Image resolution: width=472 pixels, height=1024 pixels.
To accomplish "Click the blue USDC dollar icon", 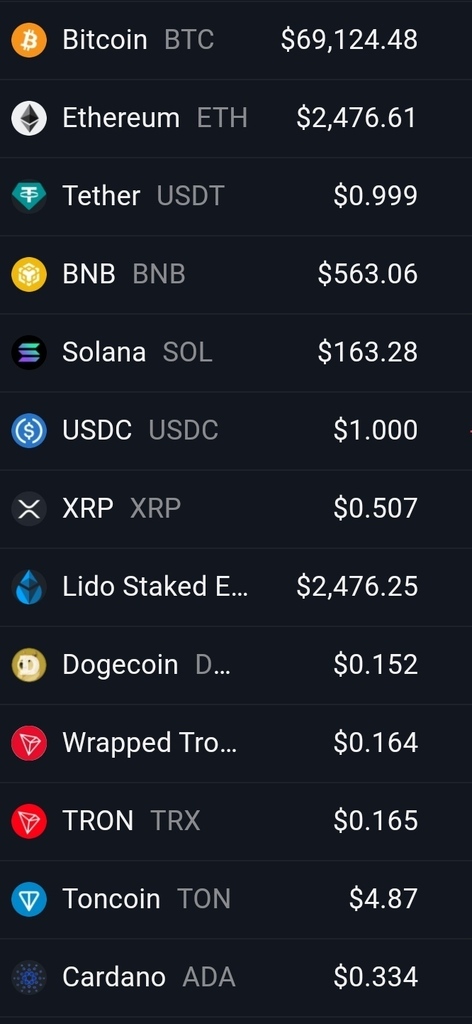I will [x=29, y=430].
